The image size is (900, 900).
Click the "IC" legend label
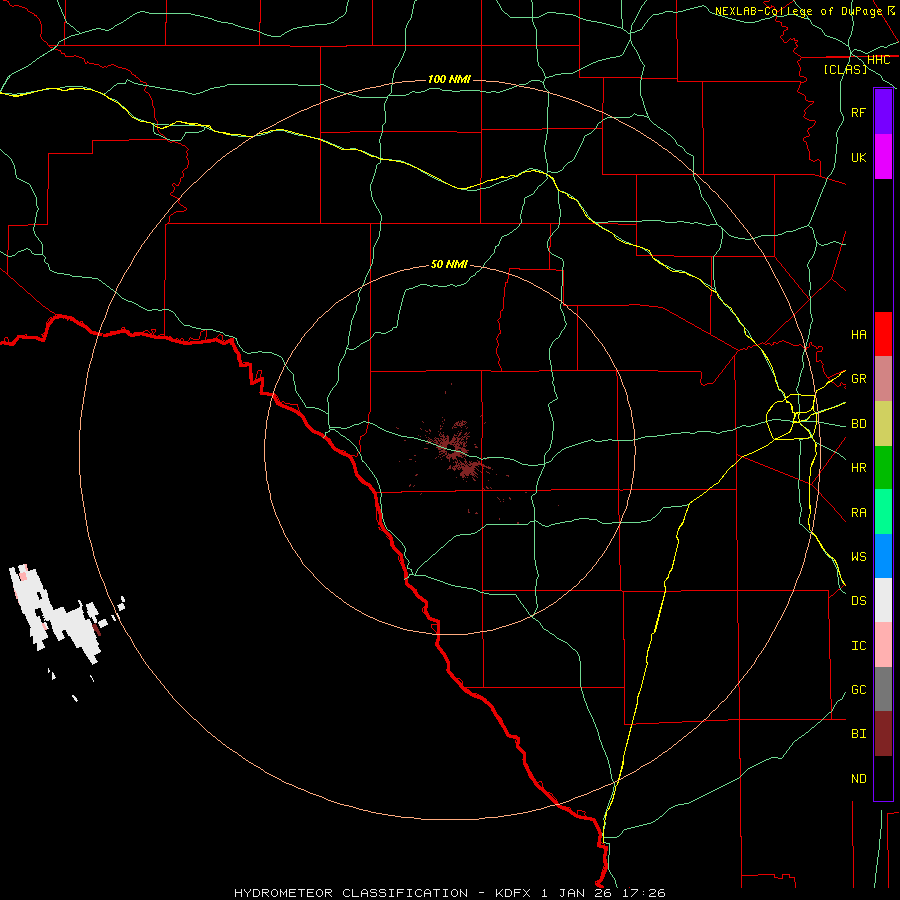coord(858,646)
